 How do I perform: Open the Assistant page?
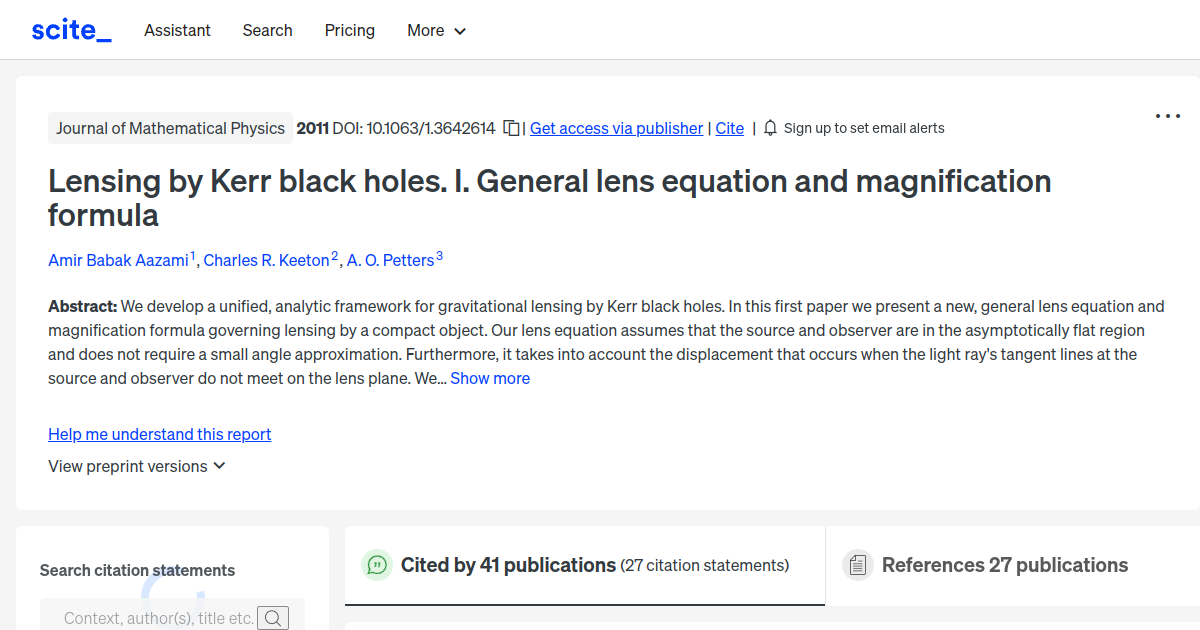tap(177, 30)
